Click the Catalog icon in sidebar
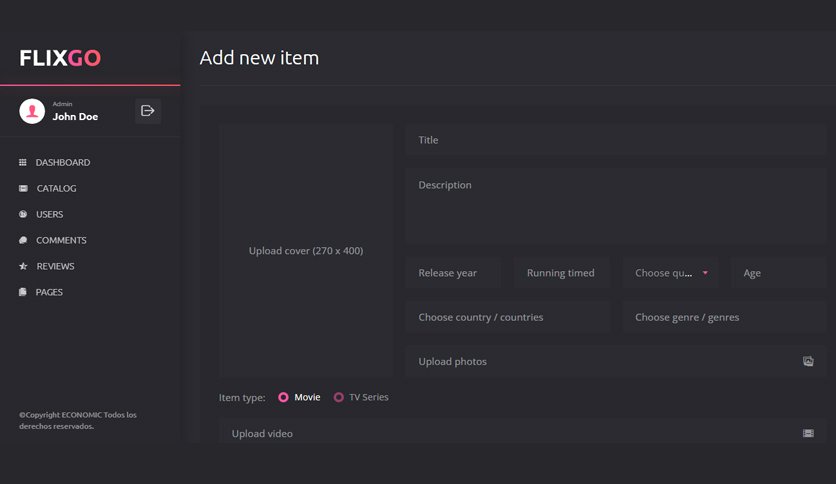 point(23,188)
